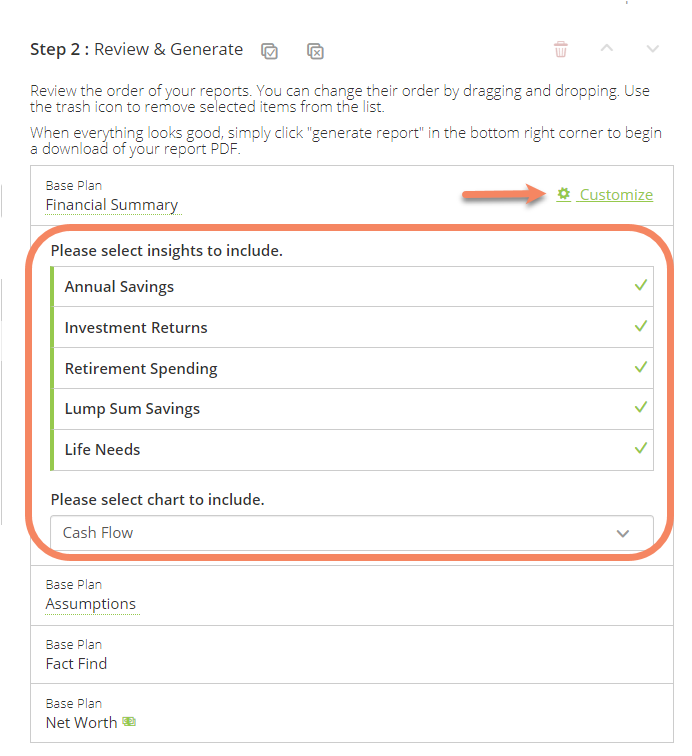This screenshot has width=692, height=756.
Task: Deselect the Retirement Spending insight
Action: click(x=641, y=367)
